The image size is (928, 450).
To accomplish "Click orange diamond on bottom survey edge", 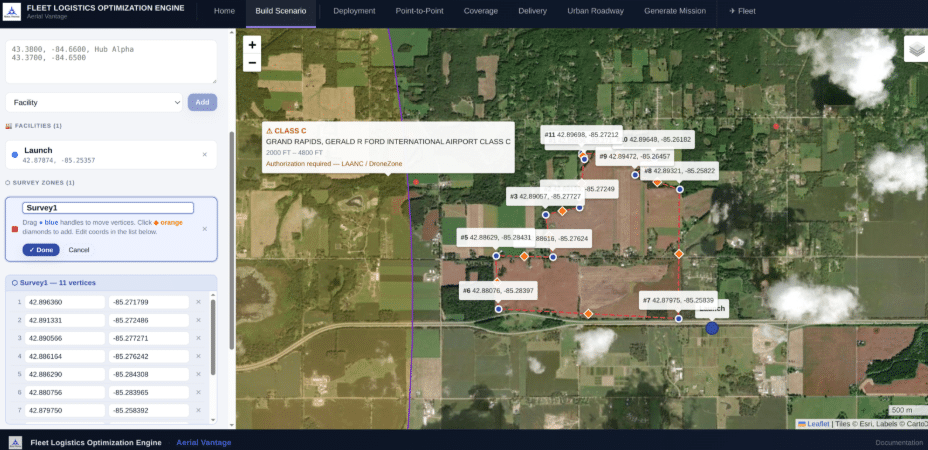I will point(588,314).
